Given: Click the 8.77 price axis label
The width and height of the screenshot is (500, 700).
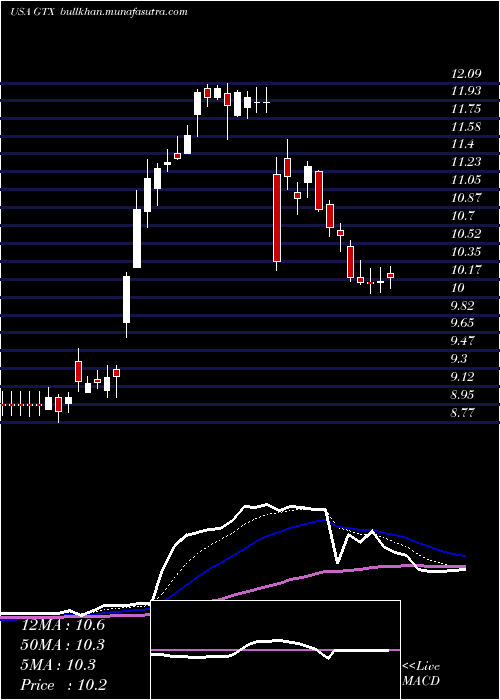Looking at the screenshot, I should [x=462, y=412].
